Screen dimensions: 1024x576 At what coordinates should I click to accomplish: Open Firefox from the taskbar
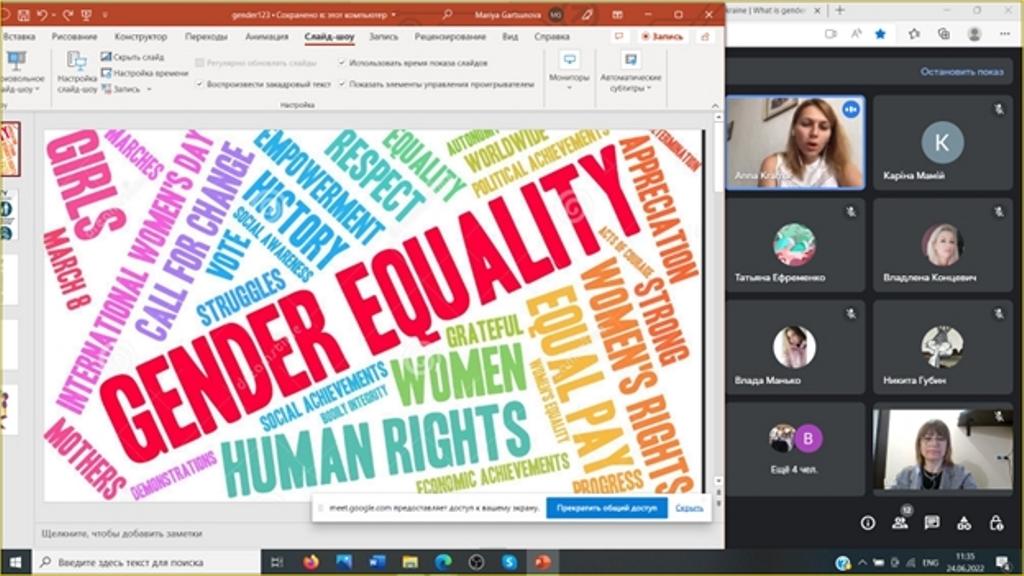(x=311, y=562)
